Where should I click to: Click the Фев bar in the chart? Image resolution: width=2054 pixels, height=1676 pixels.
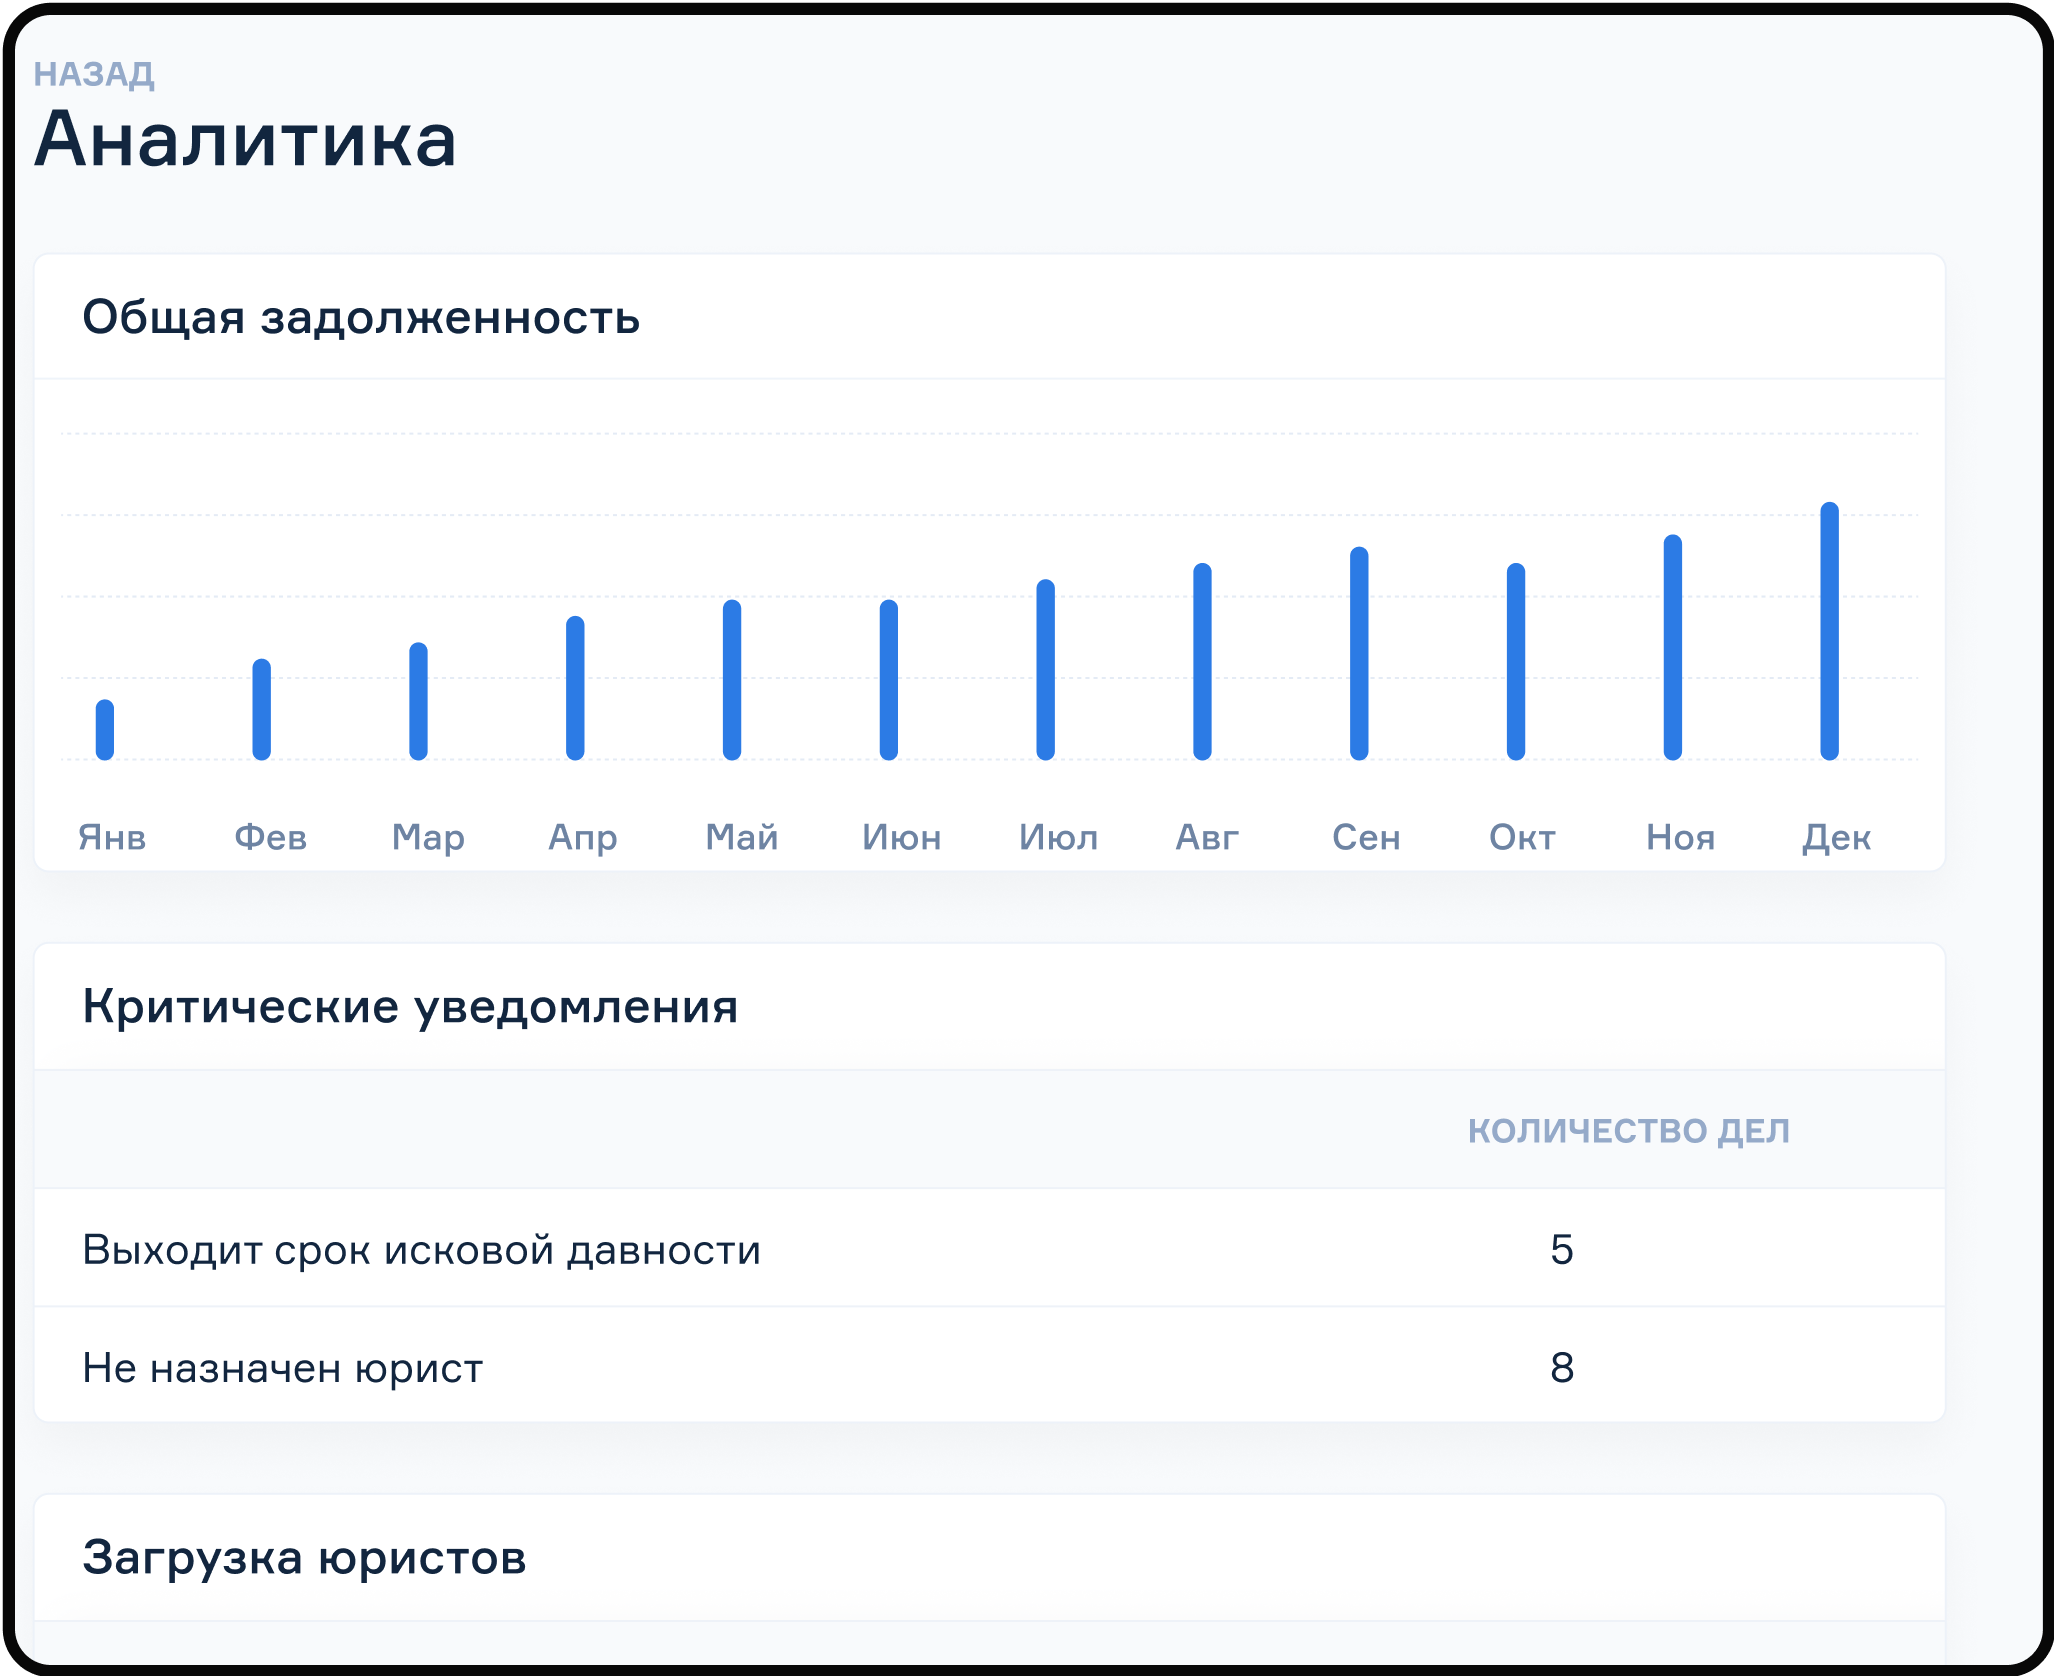point(262,709)
